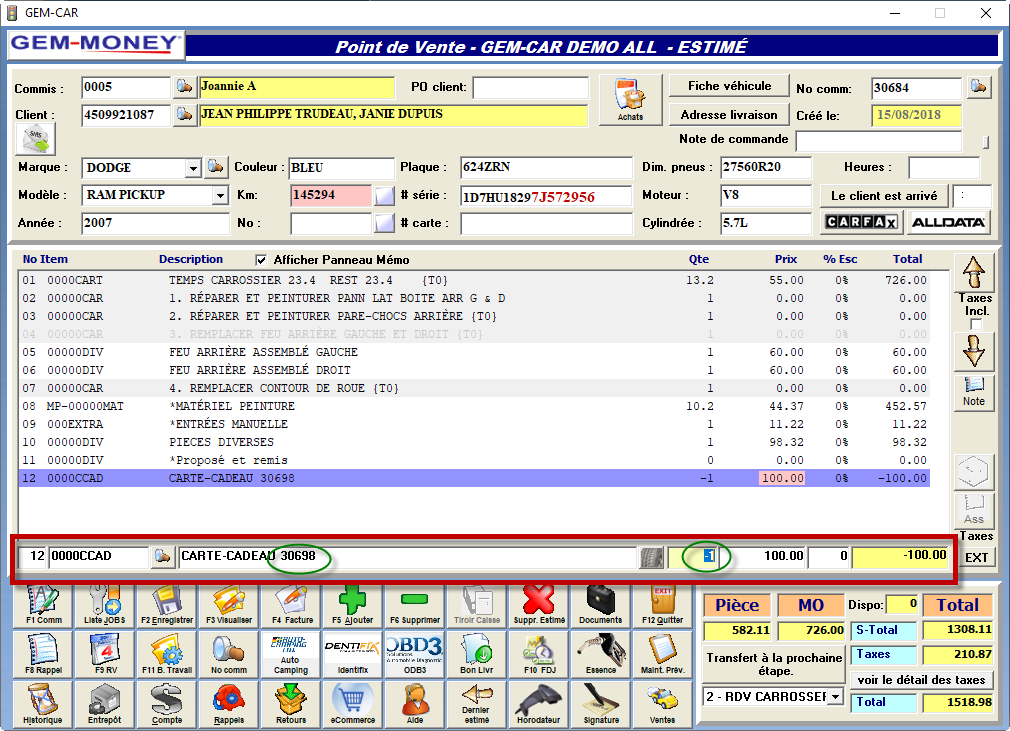Open Maint. Prév. maintenance
1010x731 pixels.
coord(662,654)
